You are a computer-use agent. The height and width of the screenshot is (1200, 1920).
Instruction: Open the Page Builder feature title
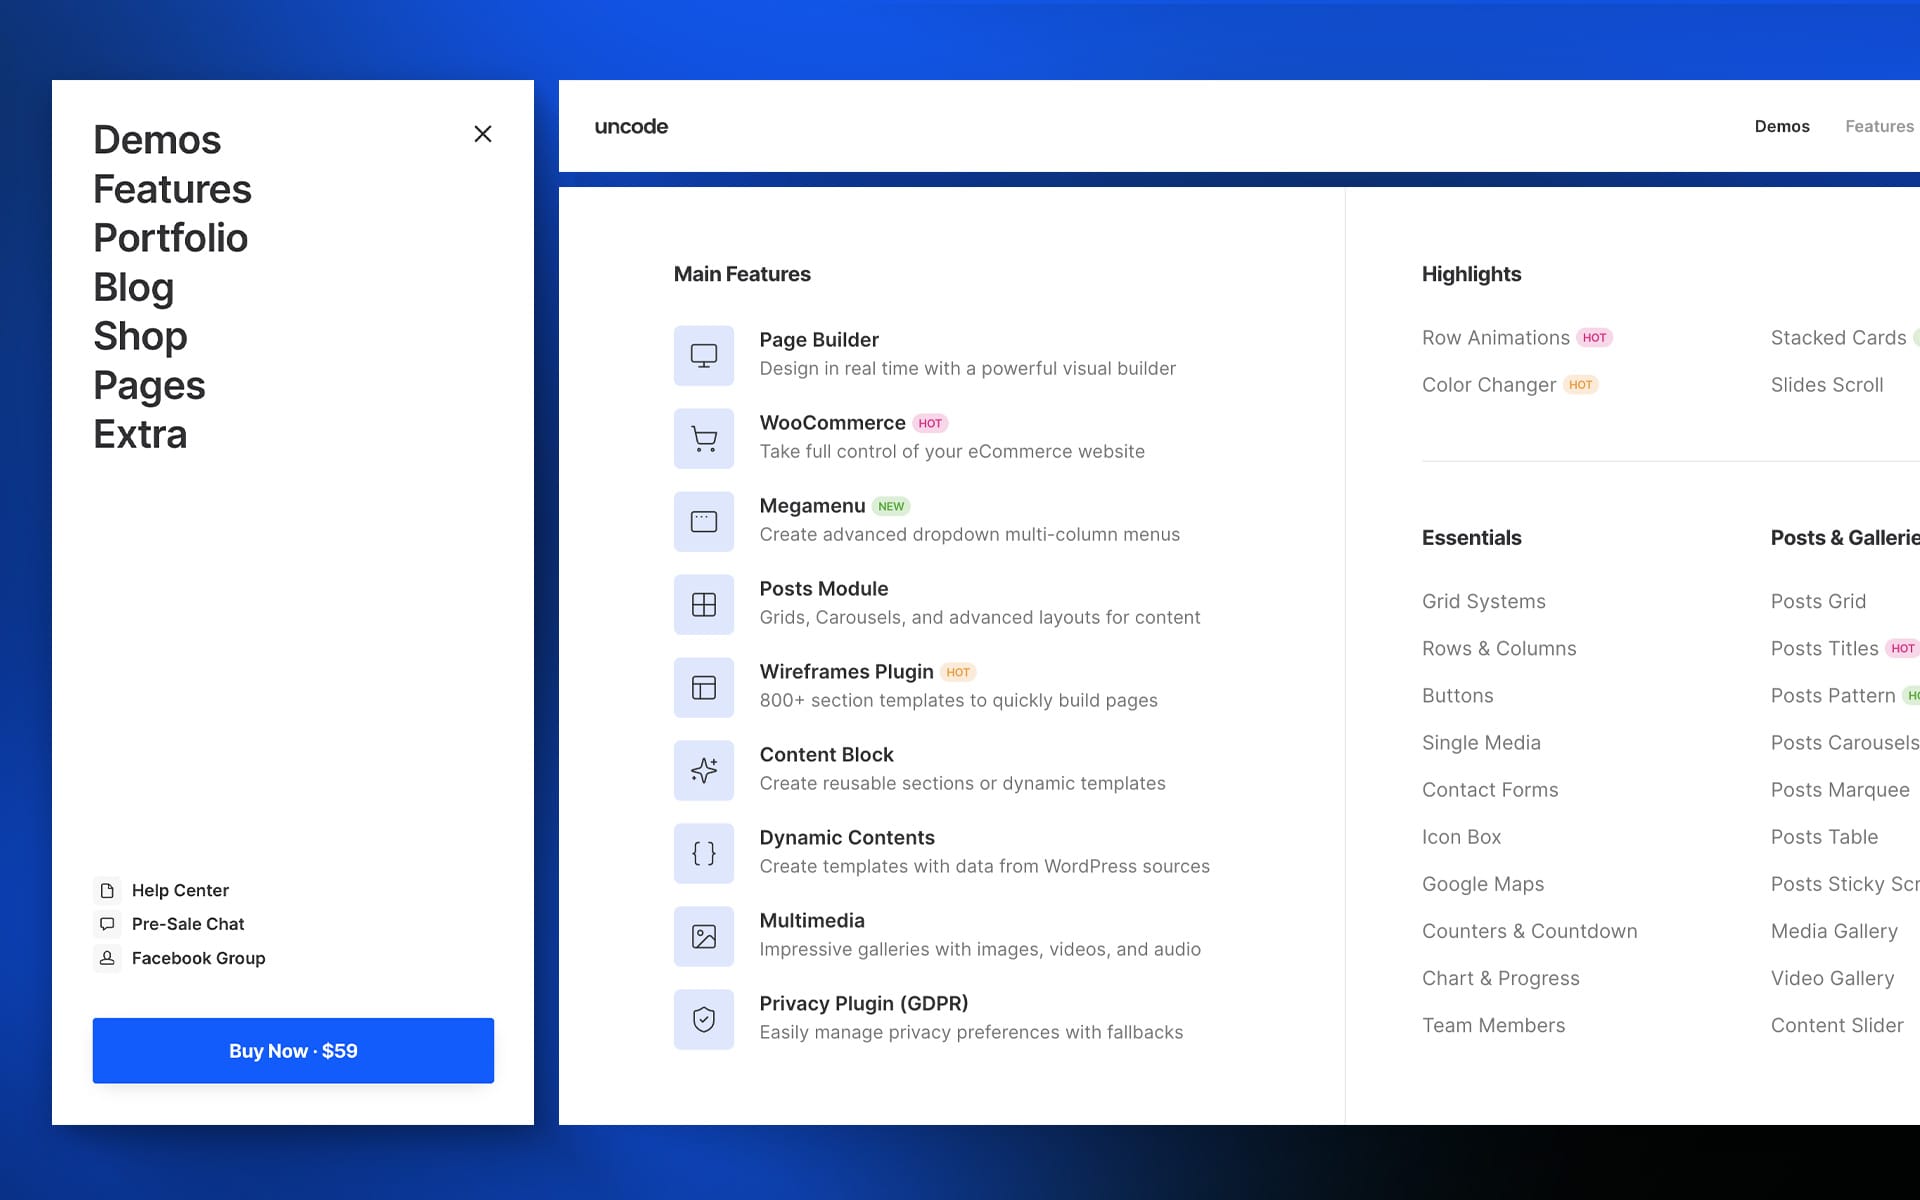[x=819, y=340]
